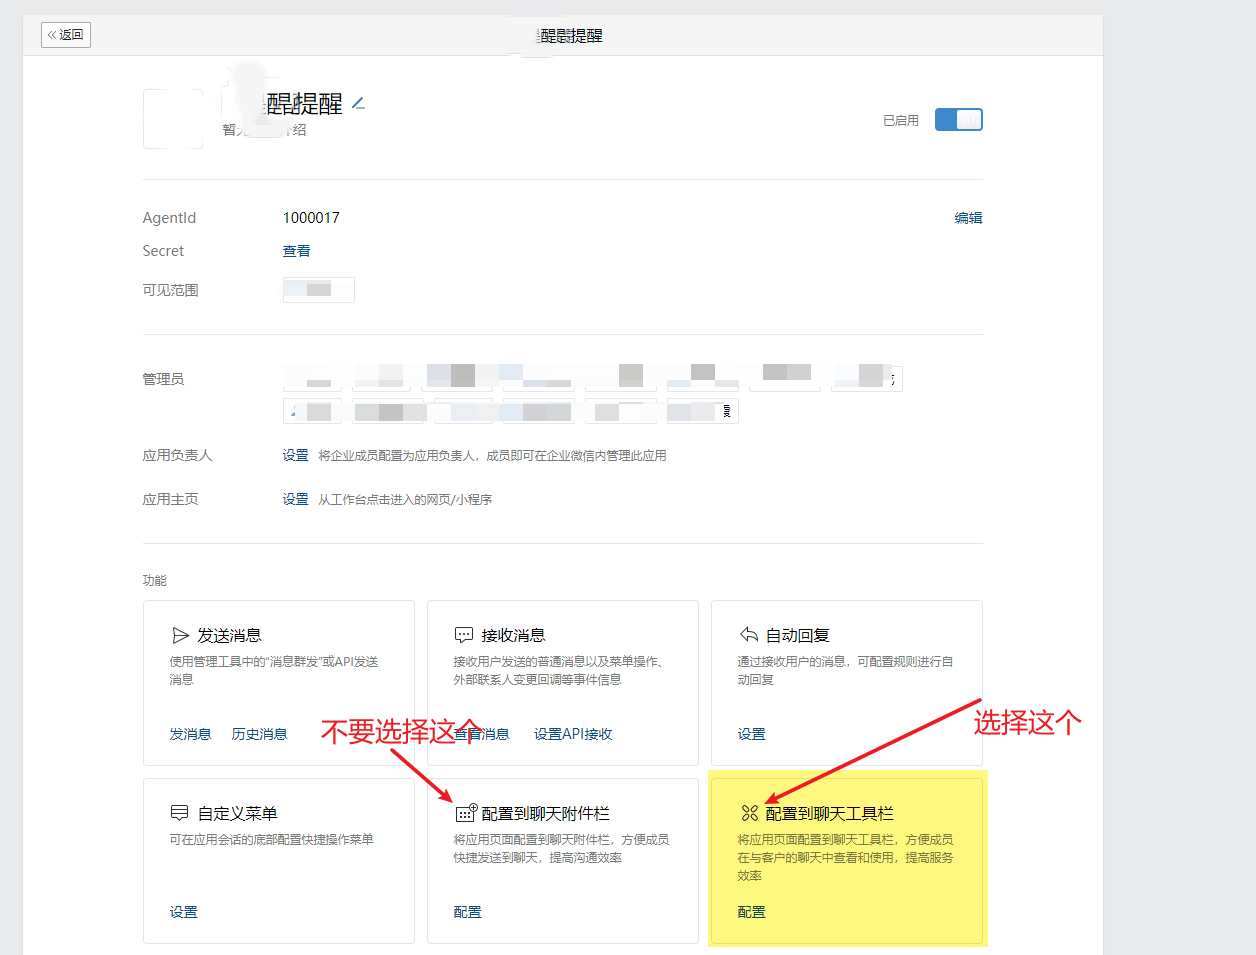Click the 自定义菜单 card title
This screenshot has width=1256, height=955.
point(237,813)
